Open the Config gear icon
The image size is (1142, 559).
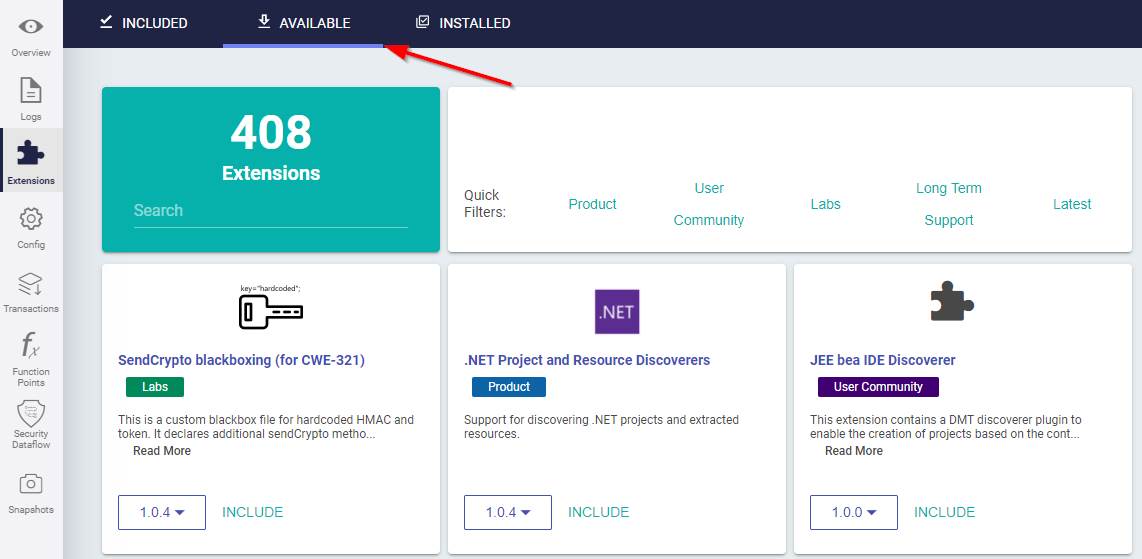click(31, 219)
